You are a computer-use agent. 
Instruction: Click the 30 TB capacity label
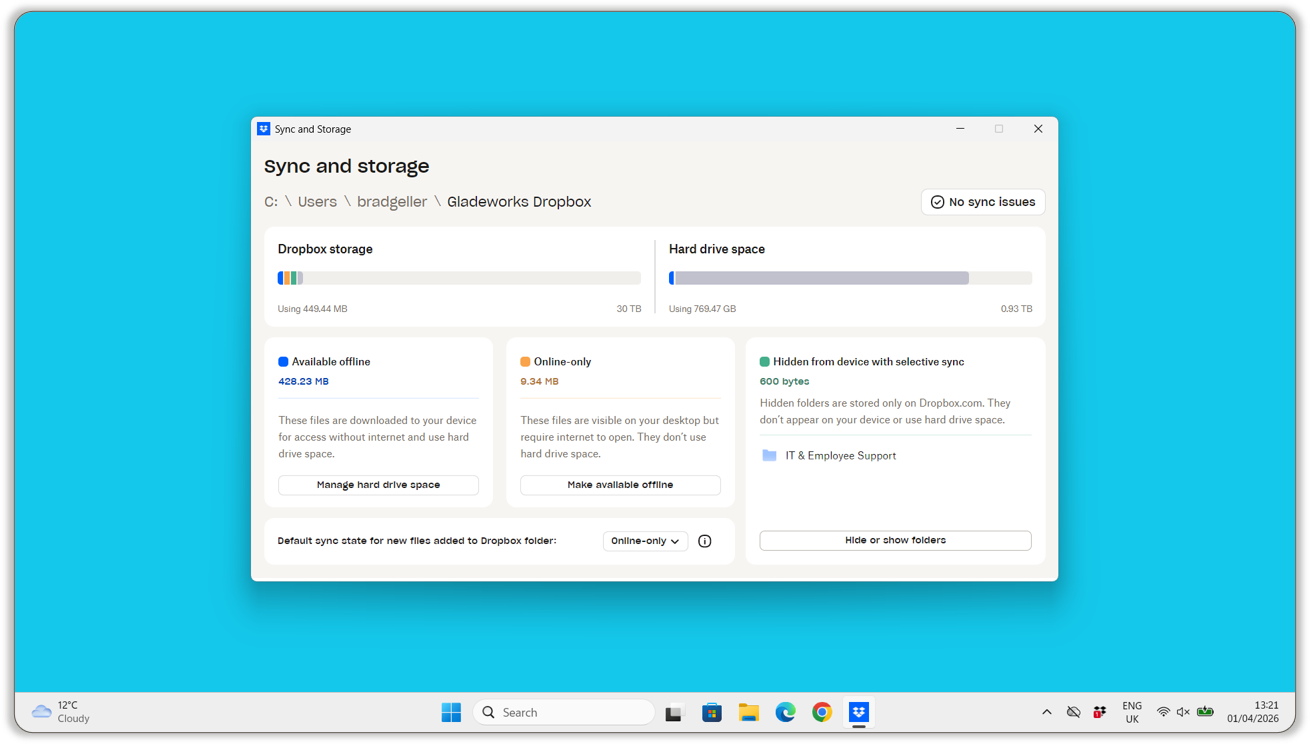tap(629, 309)
